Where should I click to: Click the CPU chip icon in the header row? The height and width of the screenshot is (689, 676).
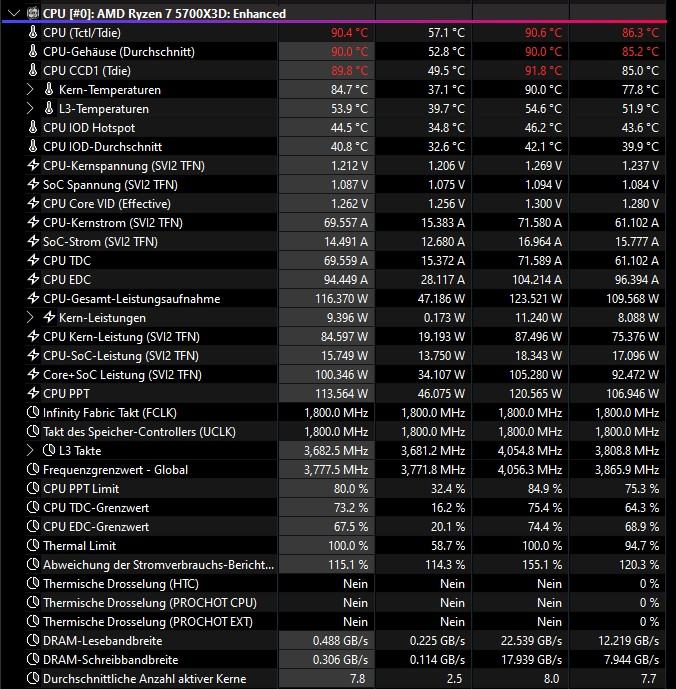click(x=33, y=13)
